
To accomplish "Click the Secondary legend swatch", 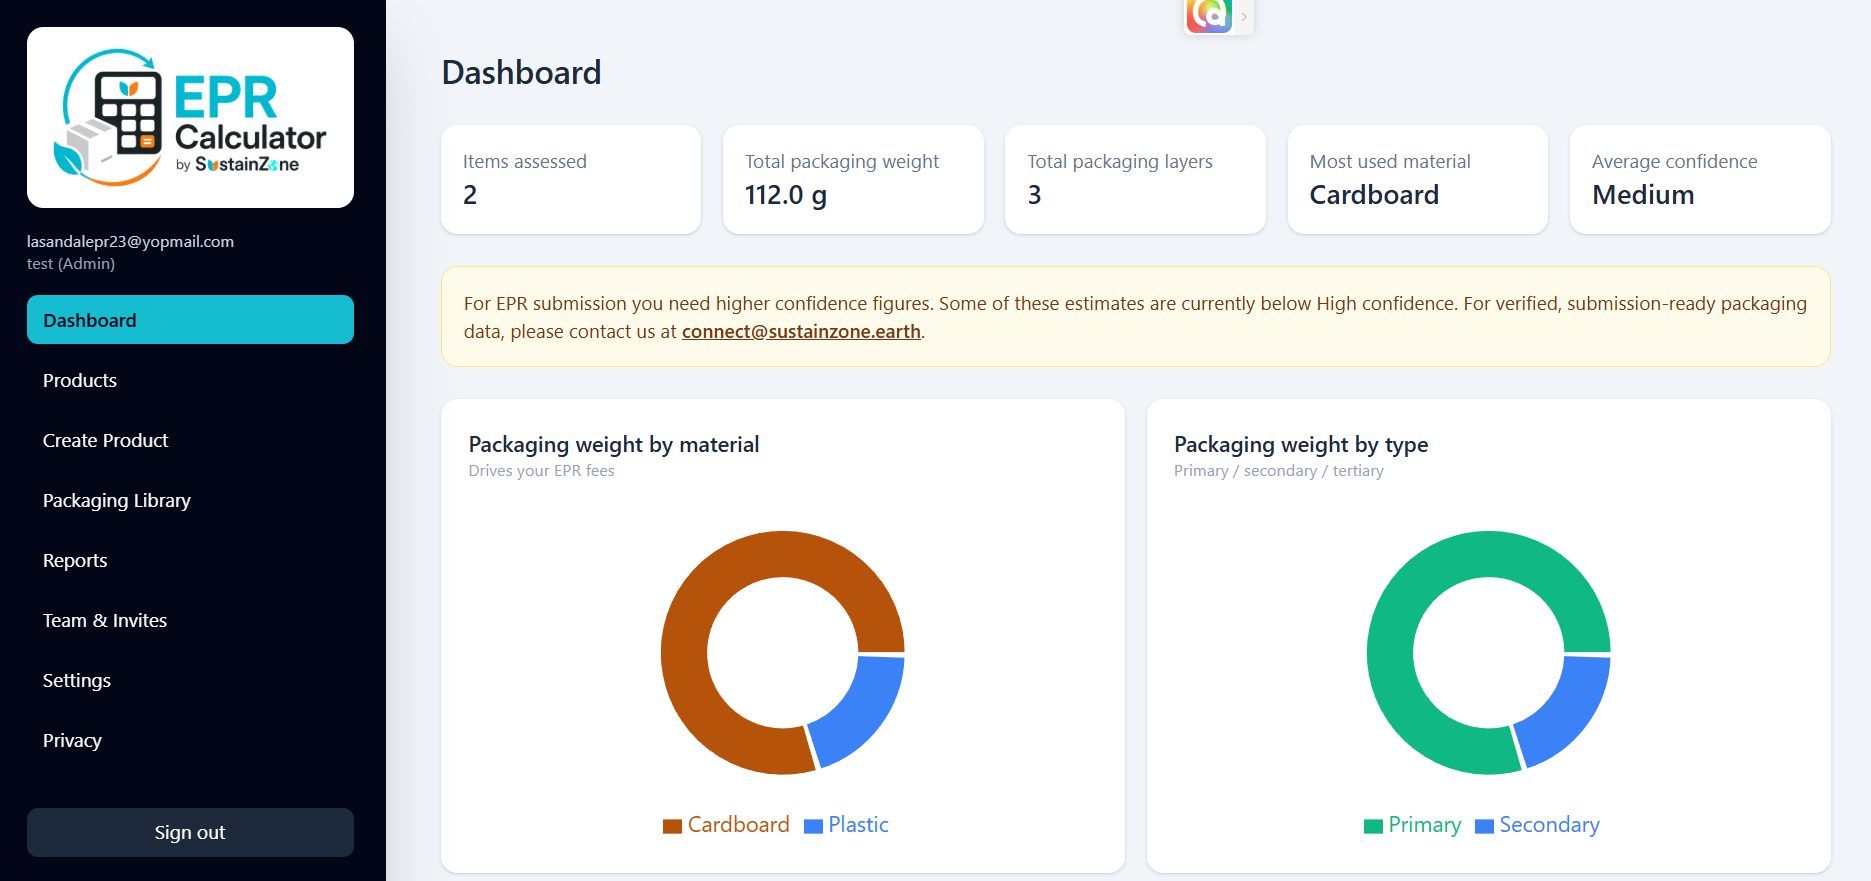I will pyautogui.click(x=1484, y=826).
